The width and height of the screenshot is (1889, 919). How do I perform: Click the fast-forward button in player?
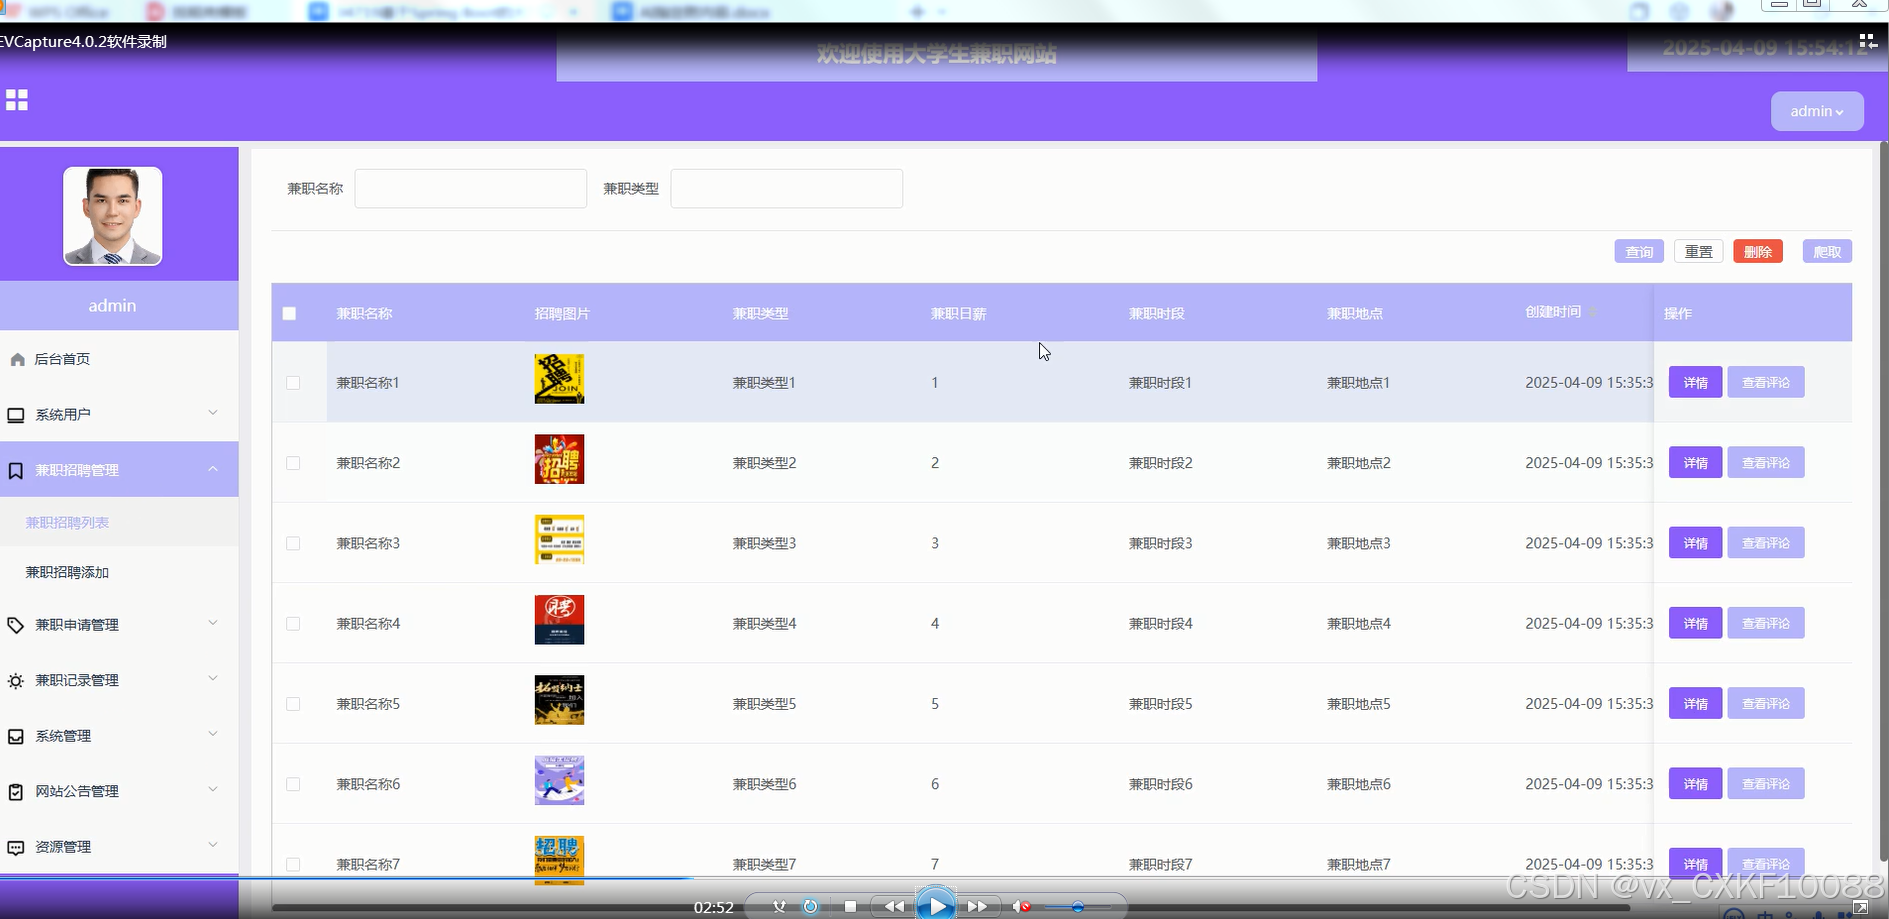[977, 907]
